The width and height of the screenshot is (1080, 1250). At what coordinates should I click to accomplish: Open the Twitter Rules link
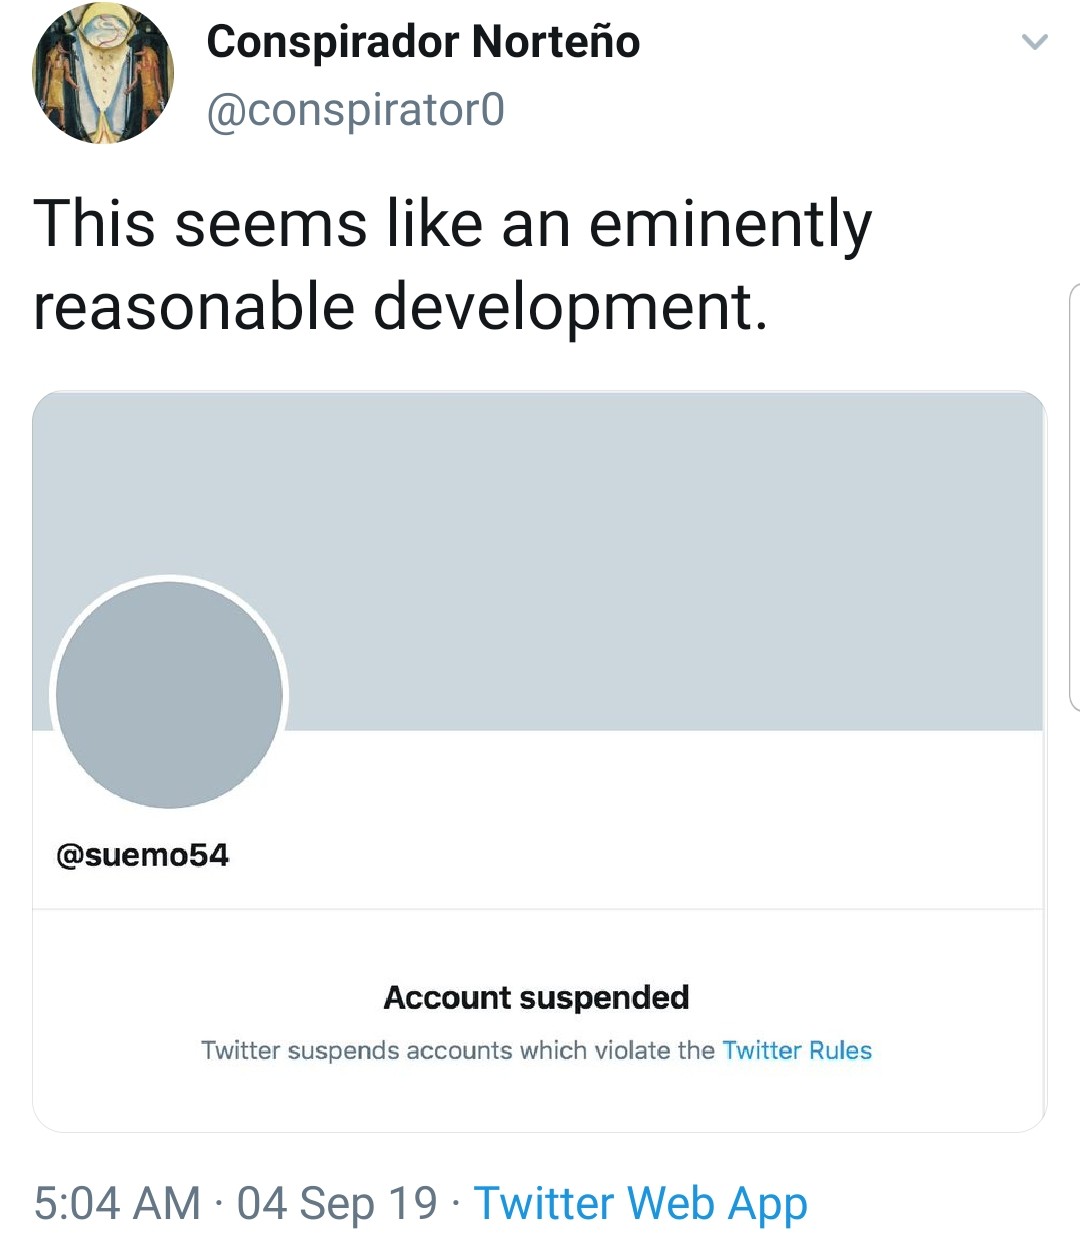click(797, 1050)
